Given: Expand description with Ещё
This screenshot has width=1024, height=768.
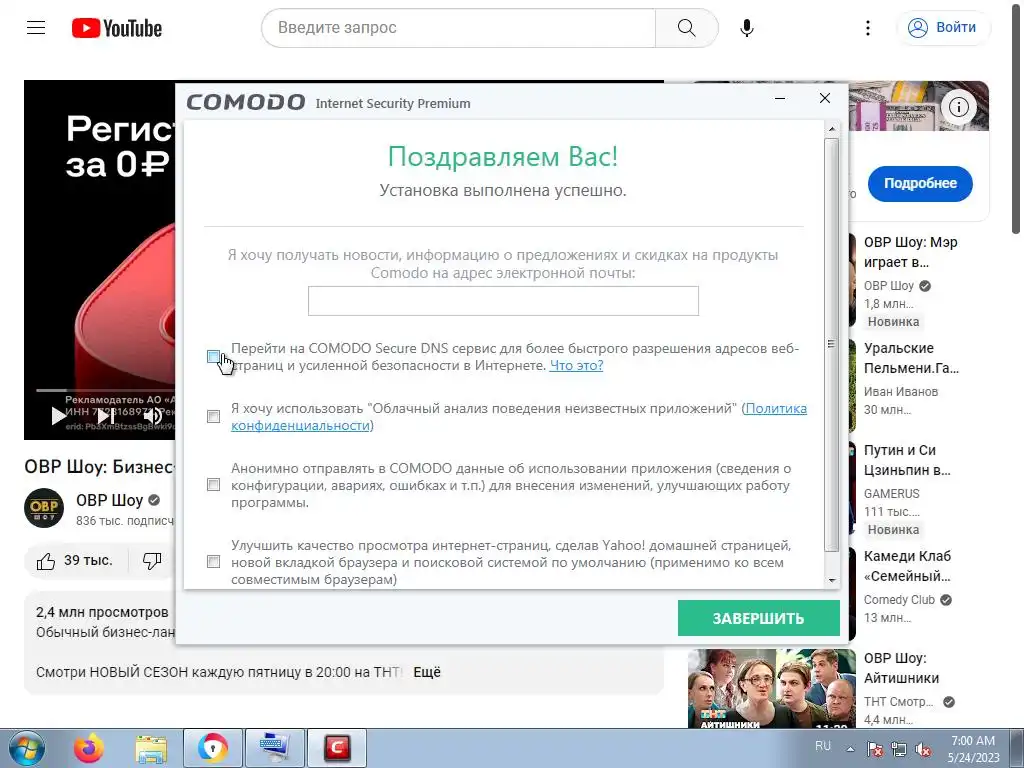Looking at the screenshot, I should click(x=427, y=672).
